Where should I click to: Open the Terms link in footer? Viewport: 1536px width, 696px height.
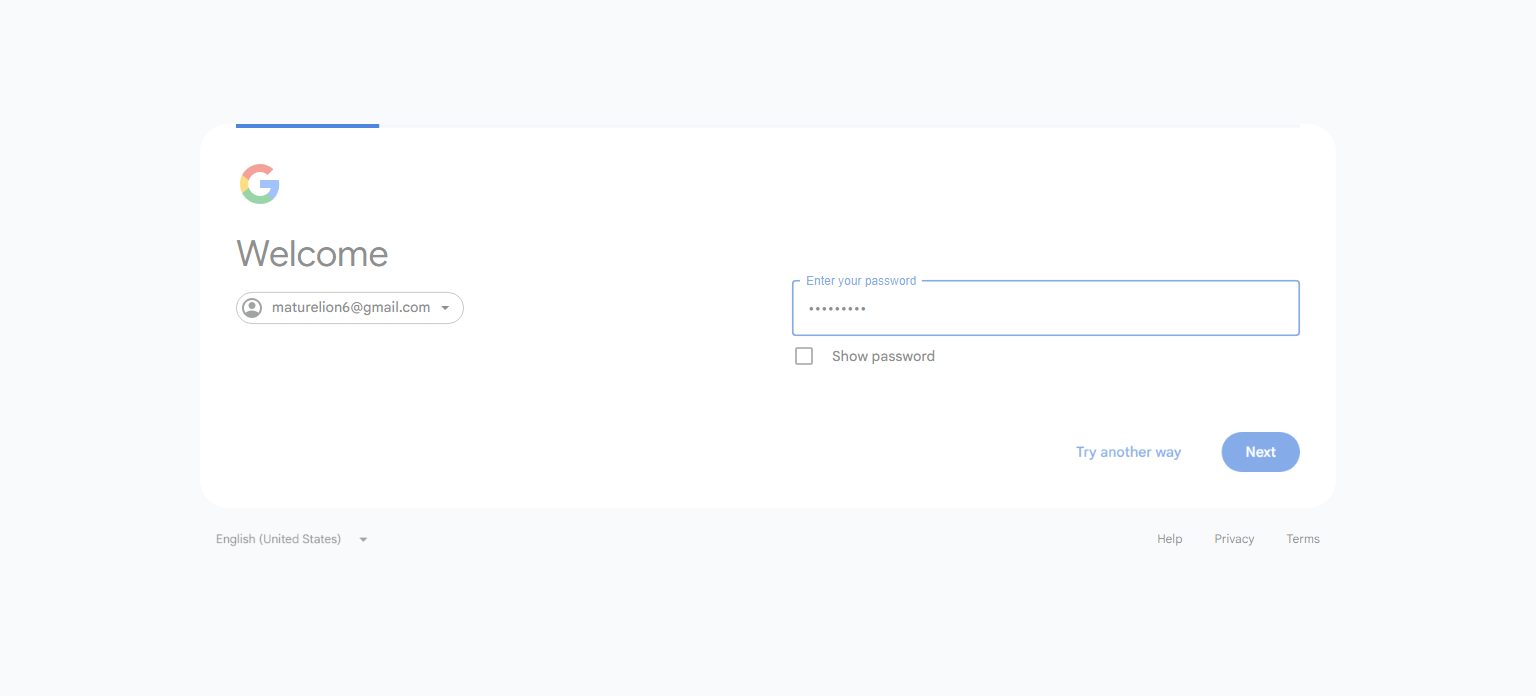pos(1303,539)
